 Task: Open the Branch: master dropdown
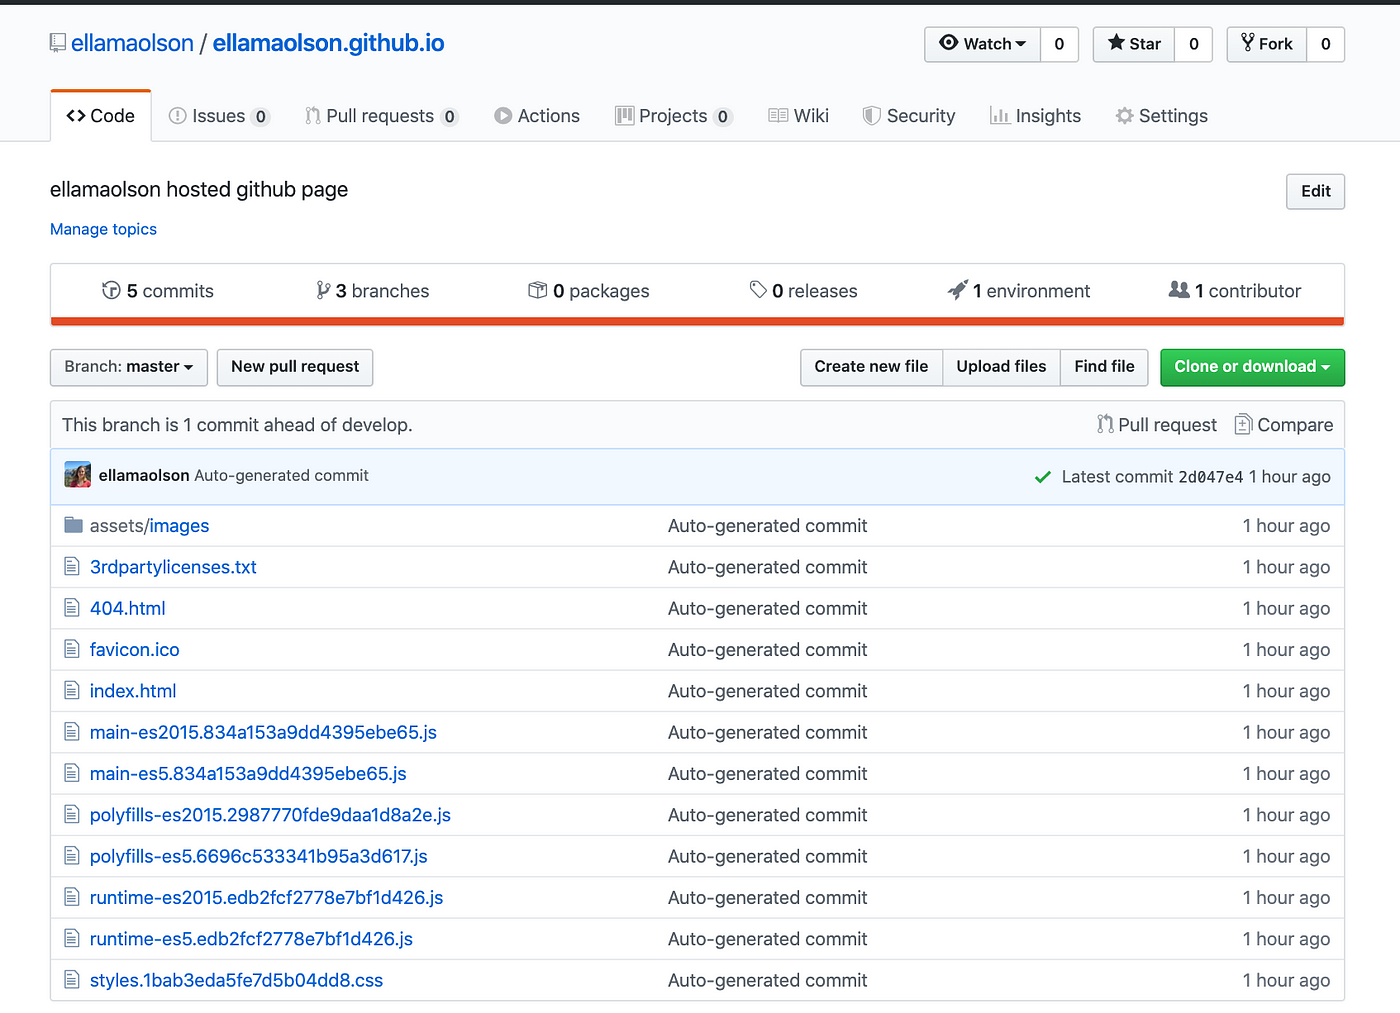point(129,367)
